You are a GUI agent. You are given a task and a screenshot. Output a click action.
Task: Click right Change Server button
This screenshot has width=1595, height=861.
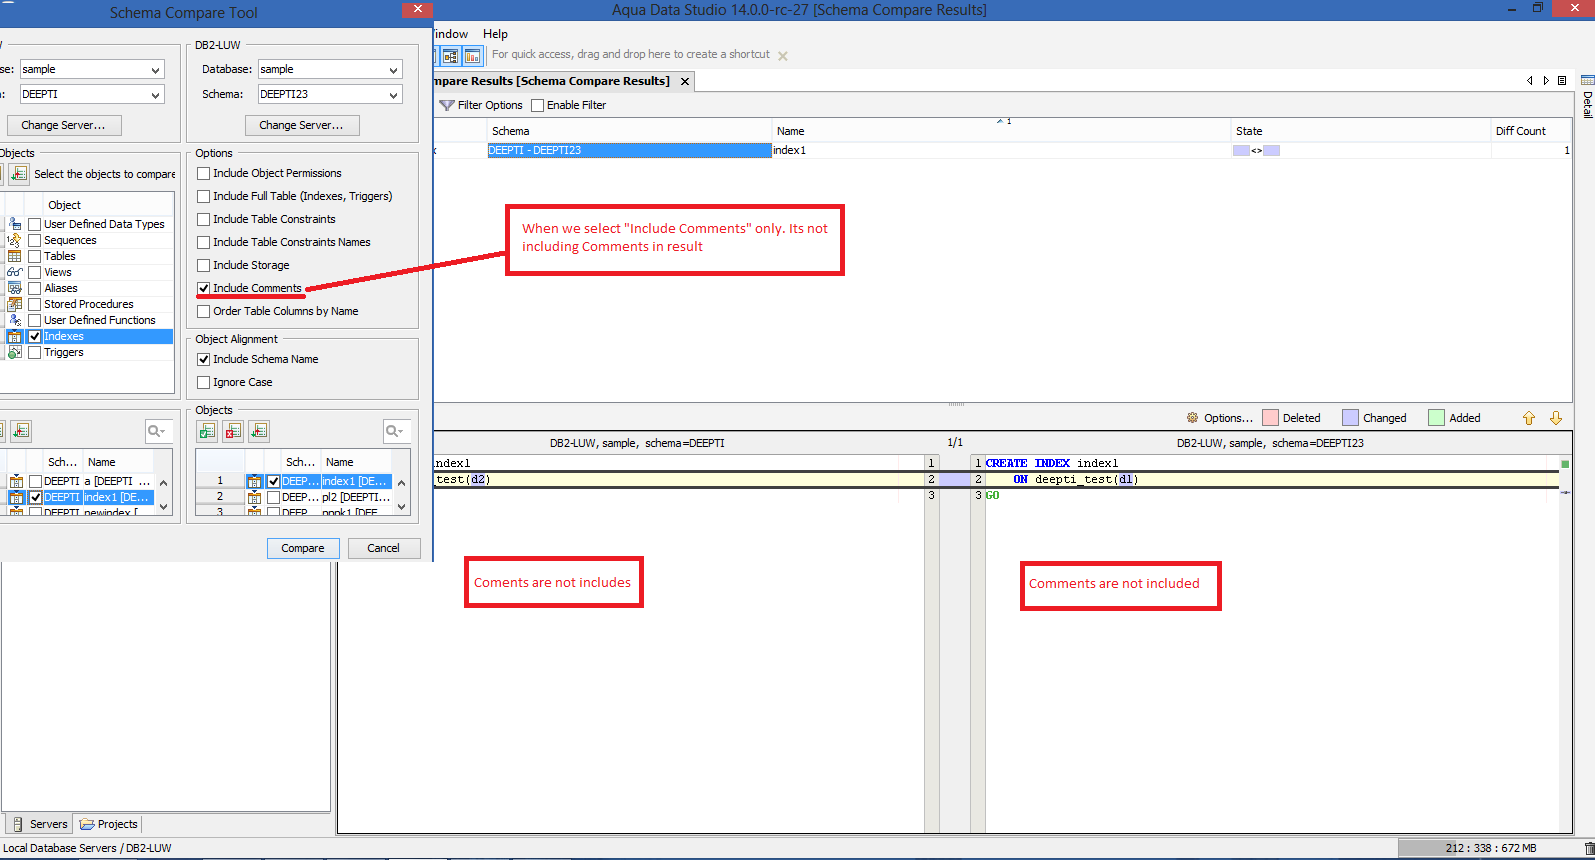point(301,125)
